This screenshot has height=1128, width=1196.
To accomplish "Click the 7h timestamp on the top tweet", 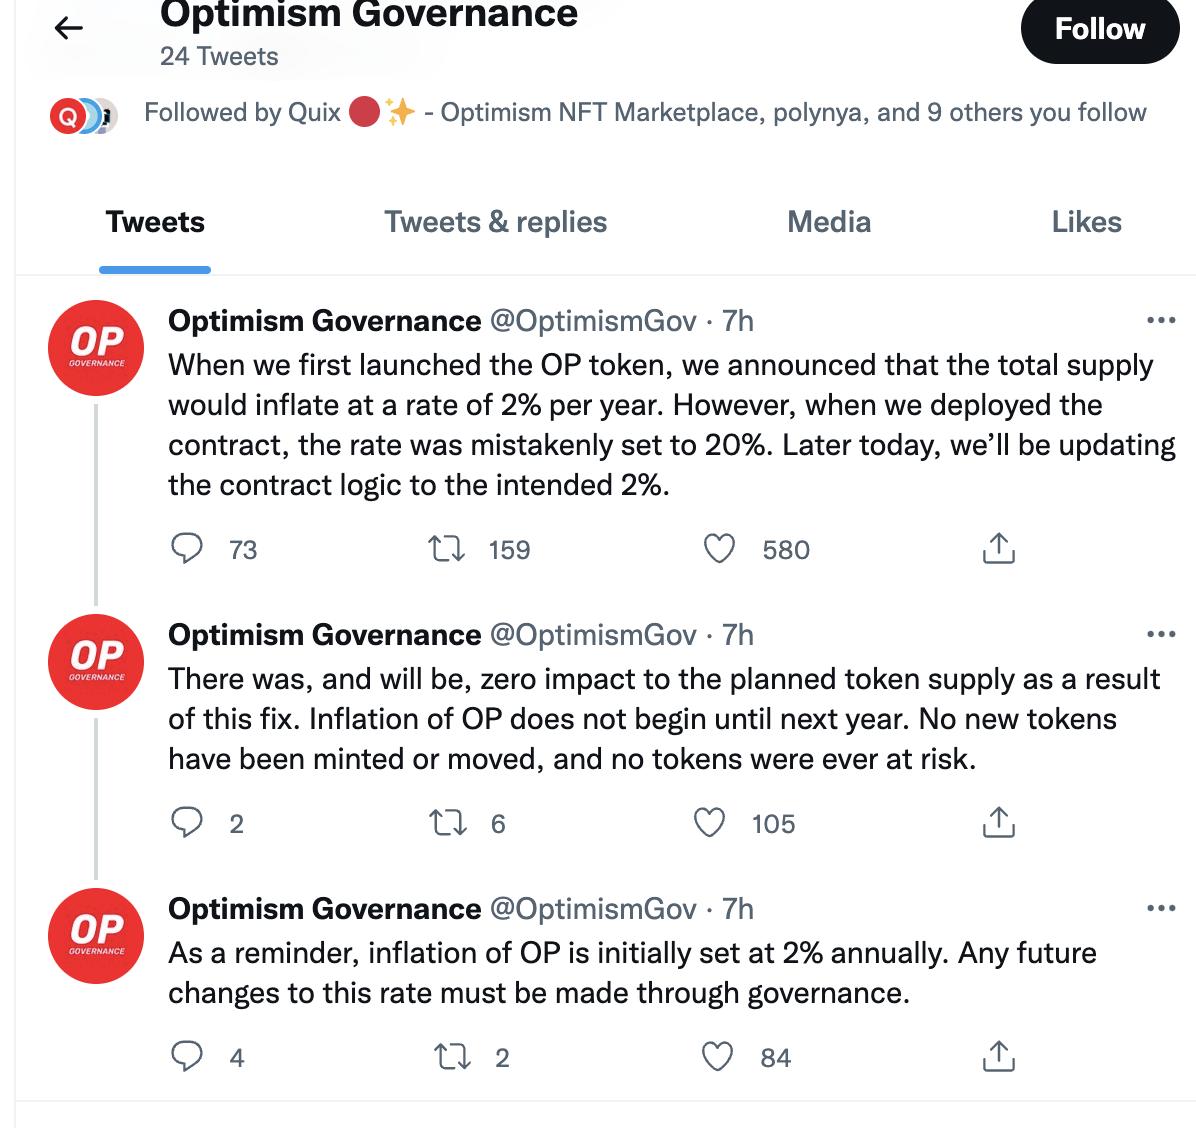I will [740, 321].
